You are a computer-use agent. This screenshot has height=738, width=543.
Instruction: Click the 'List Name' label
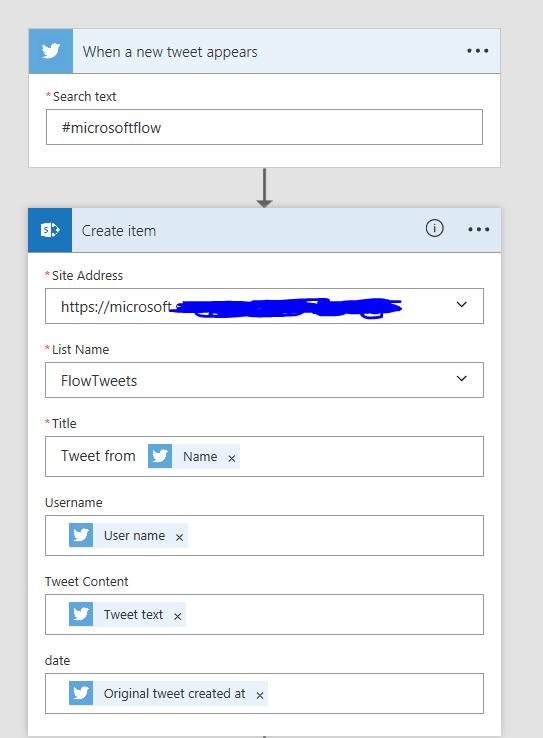coord(80,350)
